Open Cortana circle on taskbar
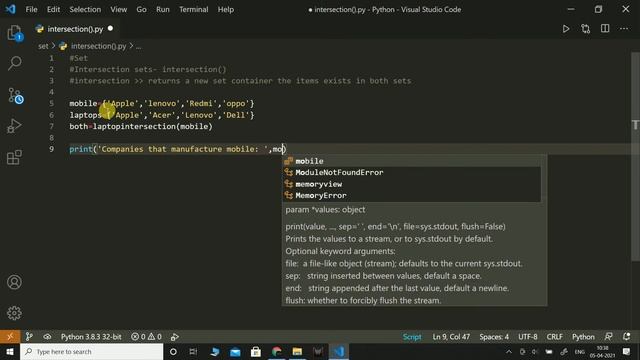This screenshot has height=360, width=640. tap(173, 351)
